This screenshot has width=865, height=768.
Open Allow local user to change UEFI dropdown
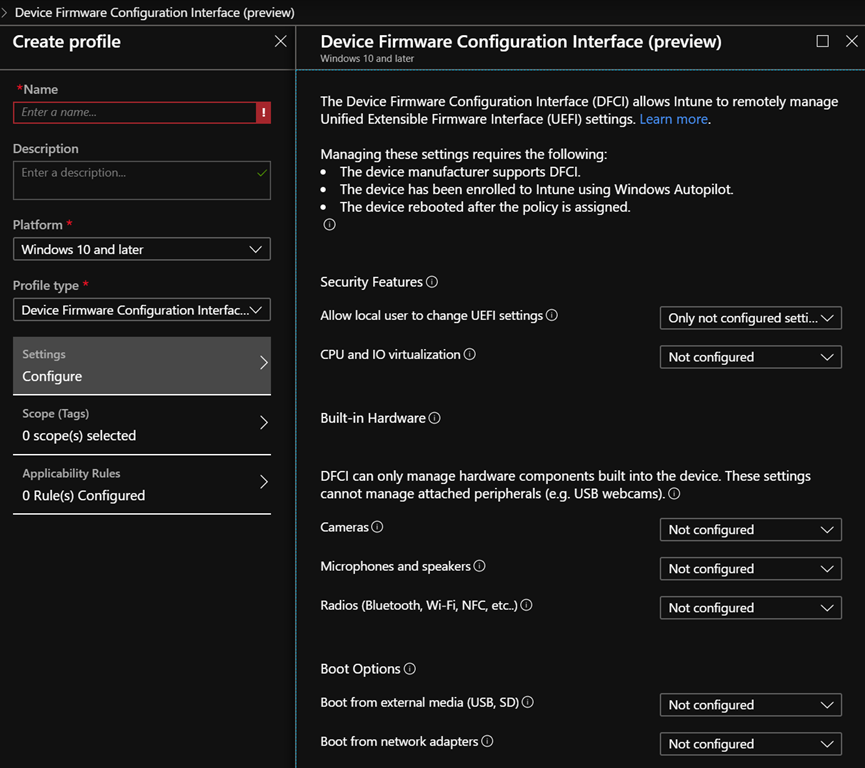coord(750,318)
